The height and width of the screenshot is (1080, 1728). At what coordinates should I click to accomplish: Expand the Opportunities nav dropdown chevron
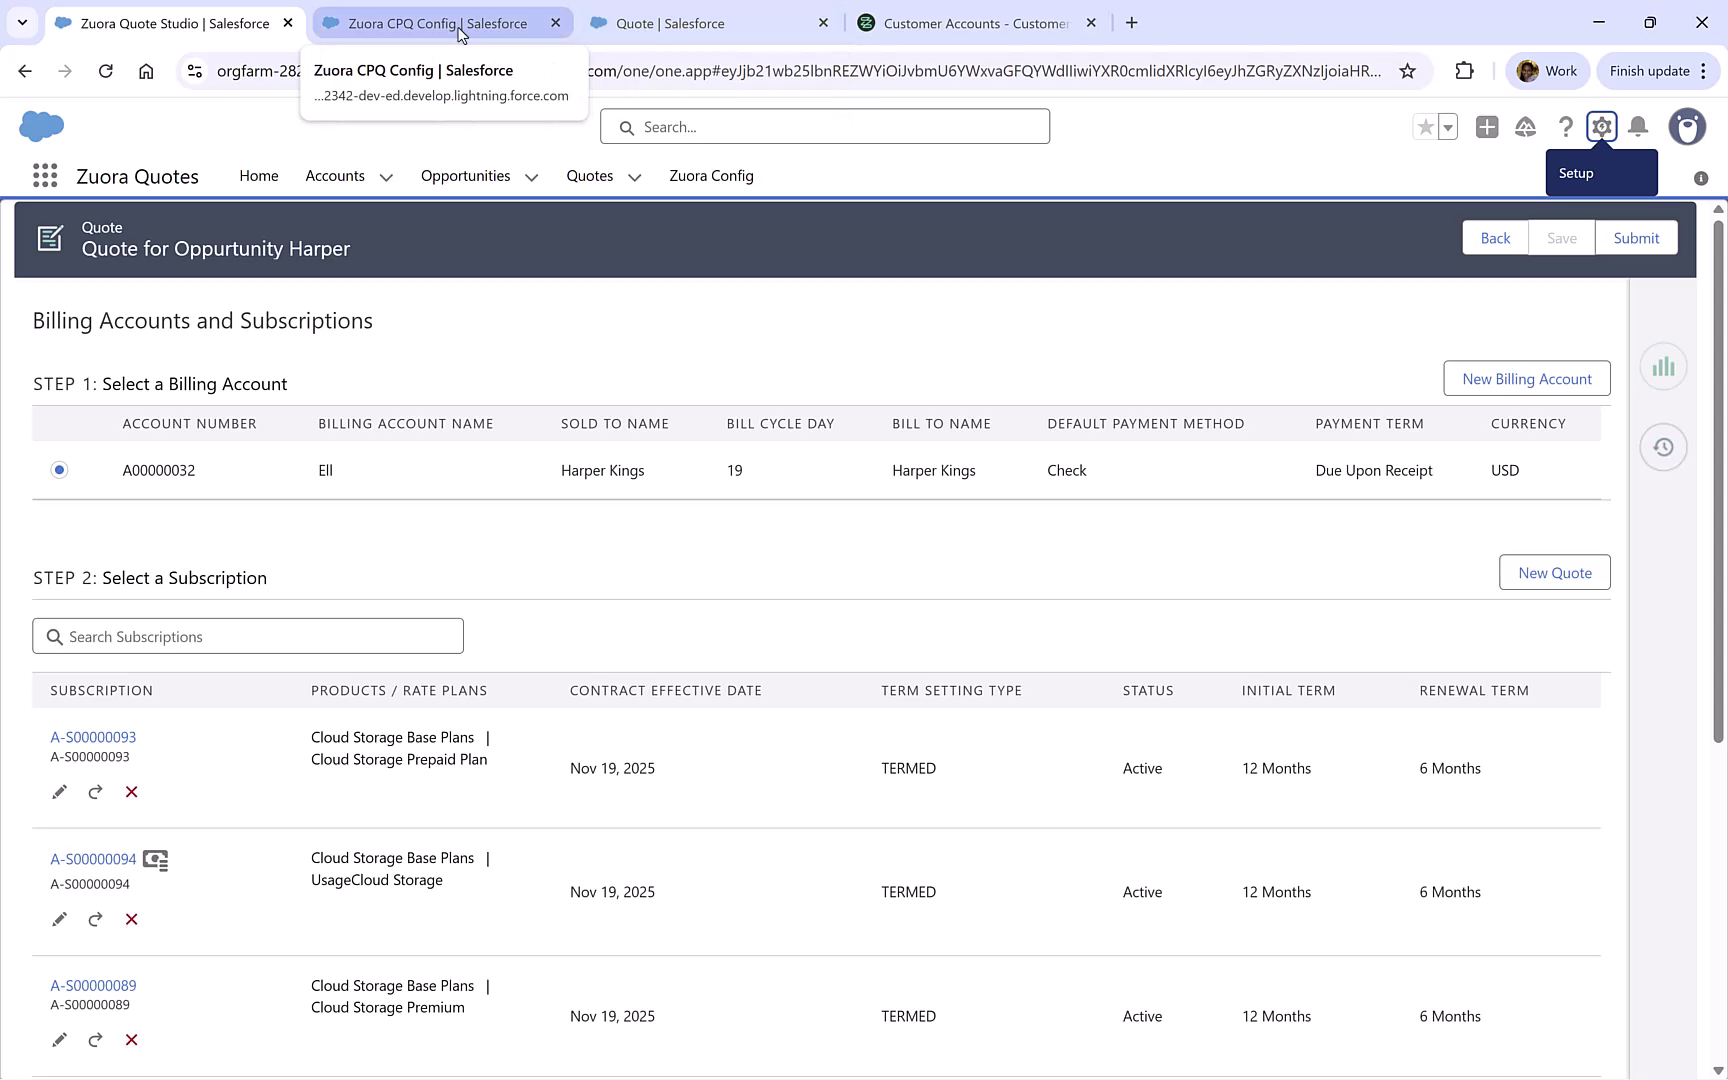pyautogui.click(x=531, y=177)
